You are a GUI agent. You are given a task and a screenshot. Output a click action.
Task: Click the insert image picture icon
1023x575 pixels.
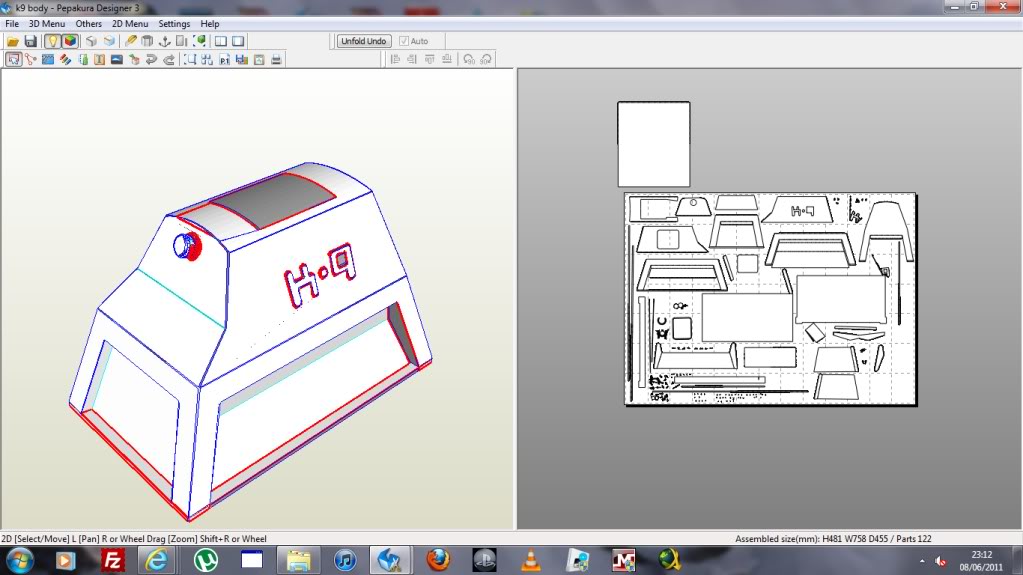click(117, 59)
